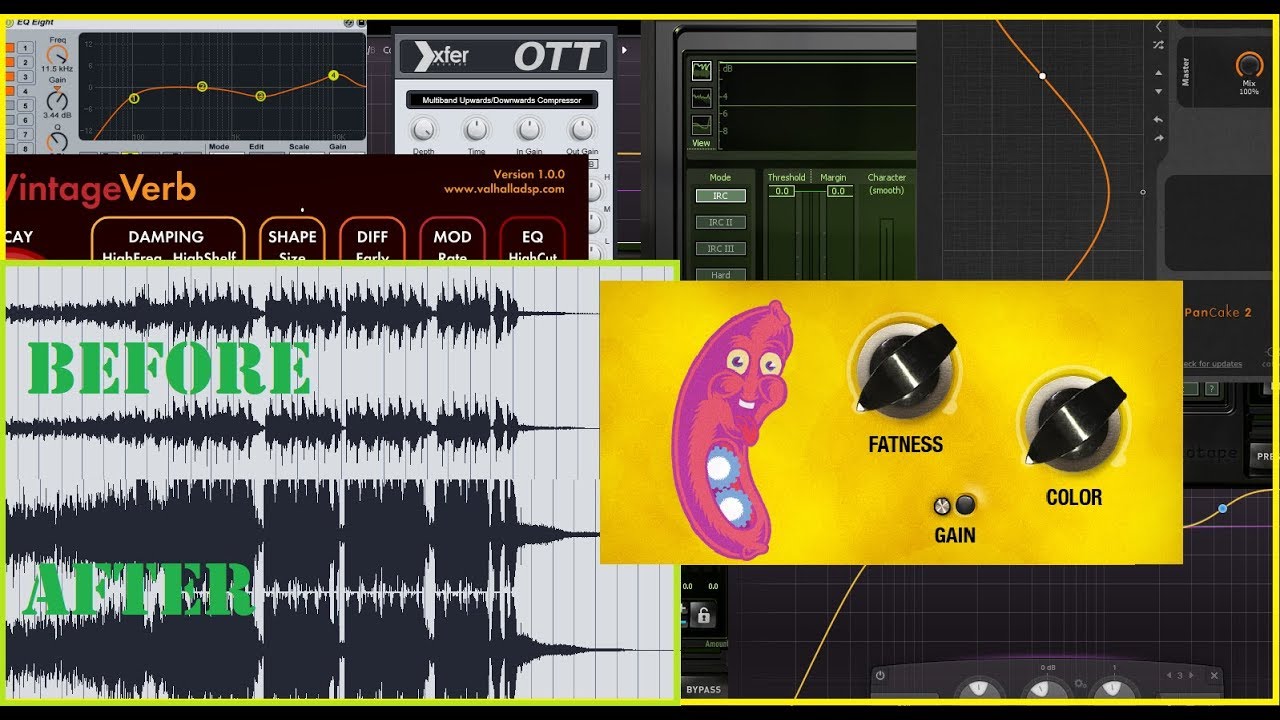Select the IRC limiter mode
This screenshot has width=1280, height=720.
pos(720,196)
